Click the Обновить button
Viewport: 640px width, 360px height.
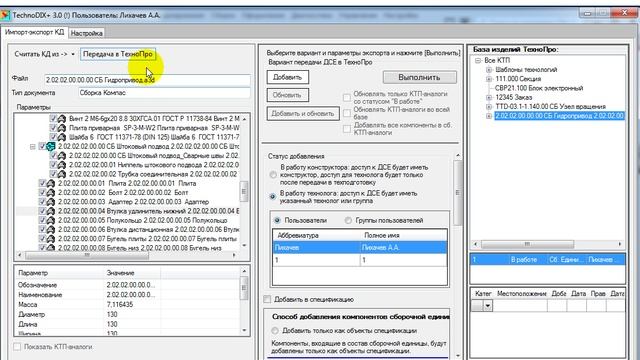coord(288,95)
